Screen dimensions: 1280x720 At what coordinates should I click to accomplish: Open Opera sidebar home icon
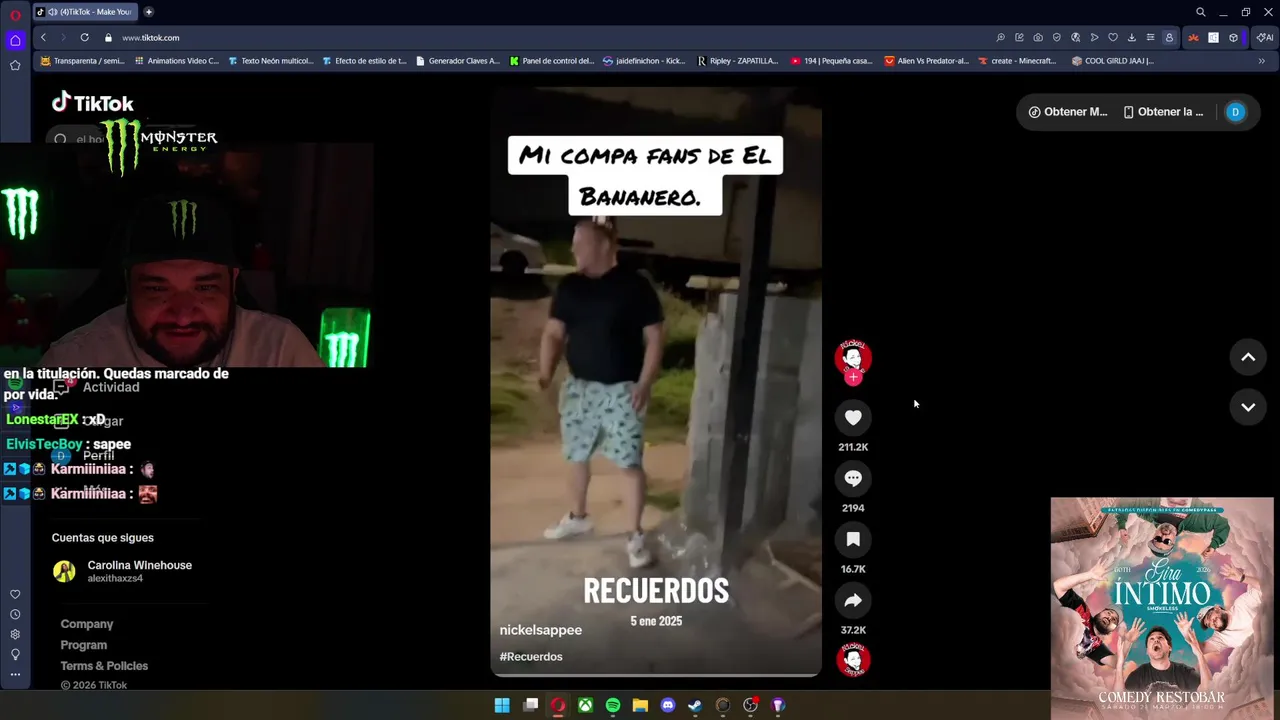pyautogui.click(x=15, y=41)
